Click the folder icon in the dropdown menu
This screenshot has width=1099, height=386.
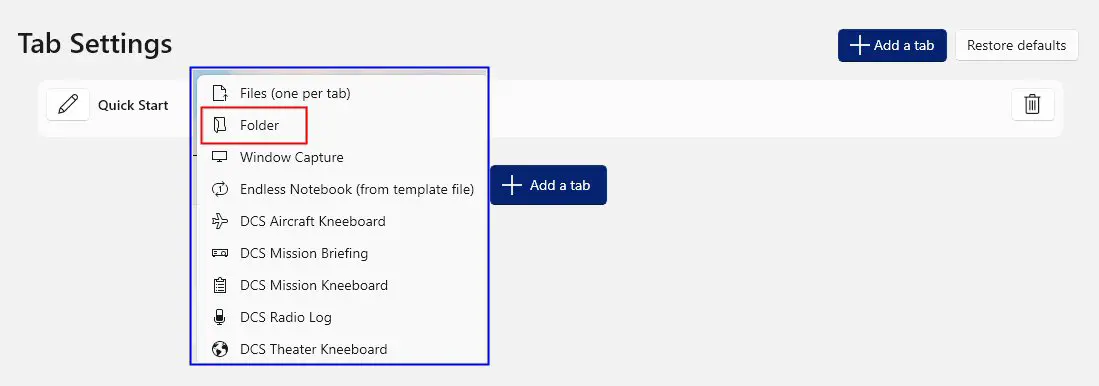[220, 125]
